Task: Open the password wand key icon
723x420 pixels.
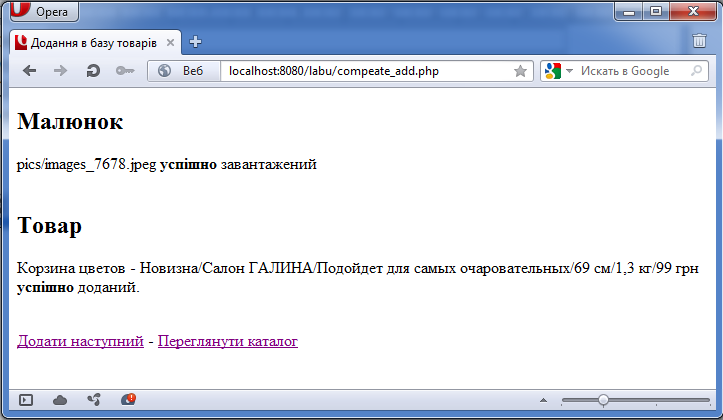Action: [x=125, y=71]
